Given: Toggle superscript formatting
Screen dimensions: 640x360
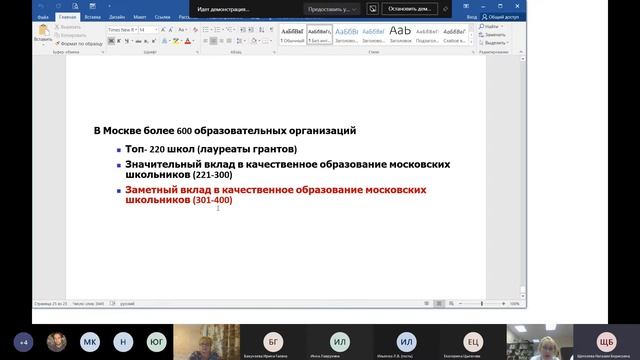Looking at the screenshot, I should [154, 41].
